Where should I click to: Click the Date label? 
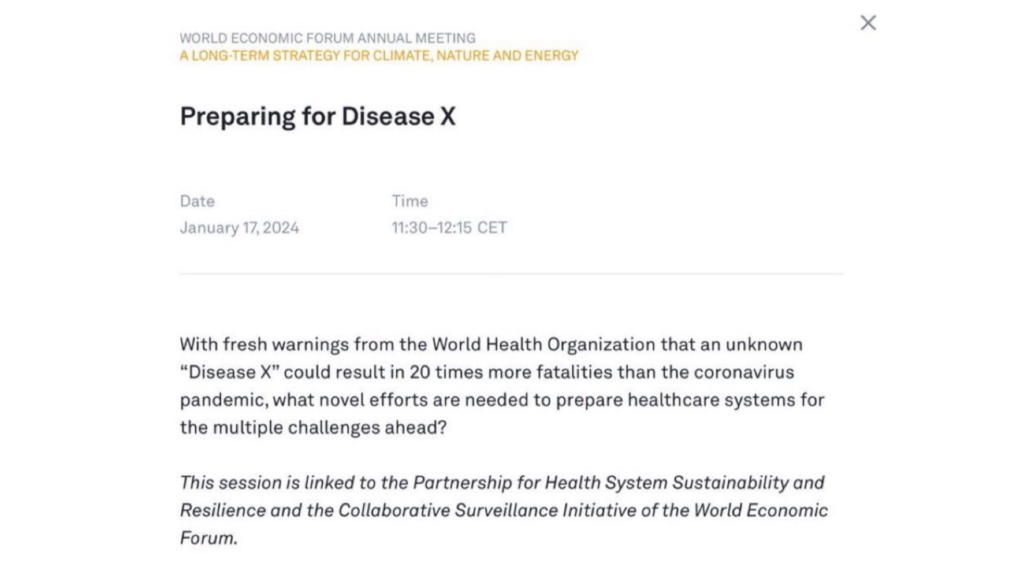click(x=197, y=201)
